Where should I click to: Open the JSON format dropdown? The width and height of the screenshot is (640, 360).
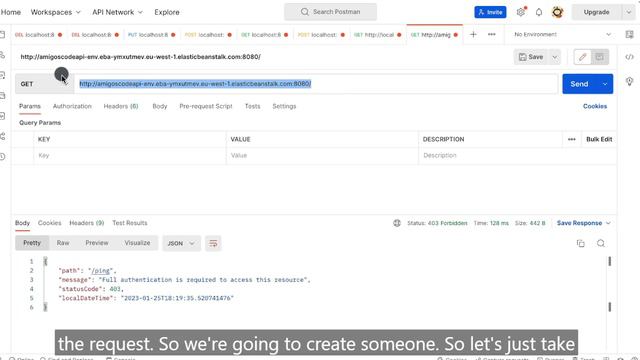(x=181, y=243)
